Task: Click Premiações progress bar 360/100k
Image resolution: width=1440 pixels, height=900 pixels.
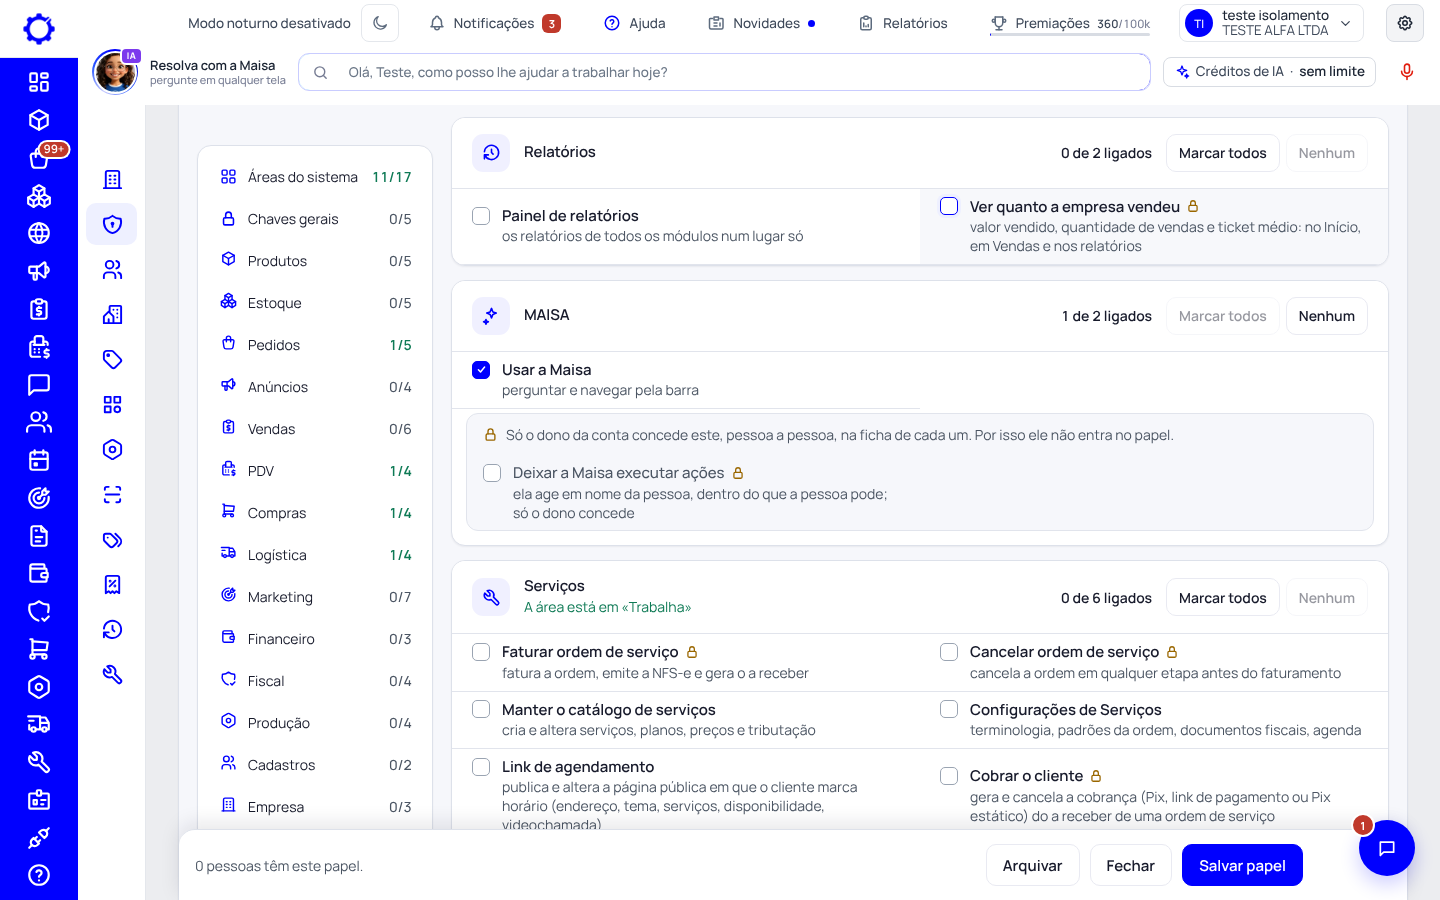Action: click(1070, 24)
